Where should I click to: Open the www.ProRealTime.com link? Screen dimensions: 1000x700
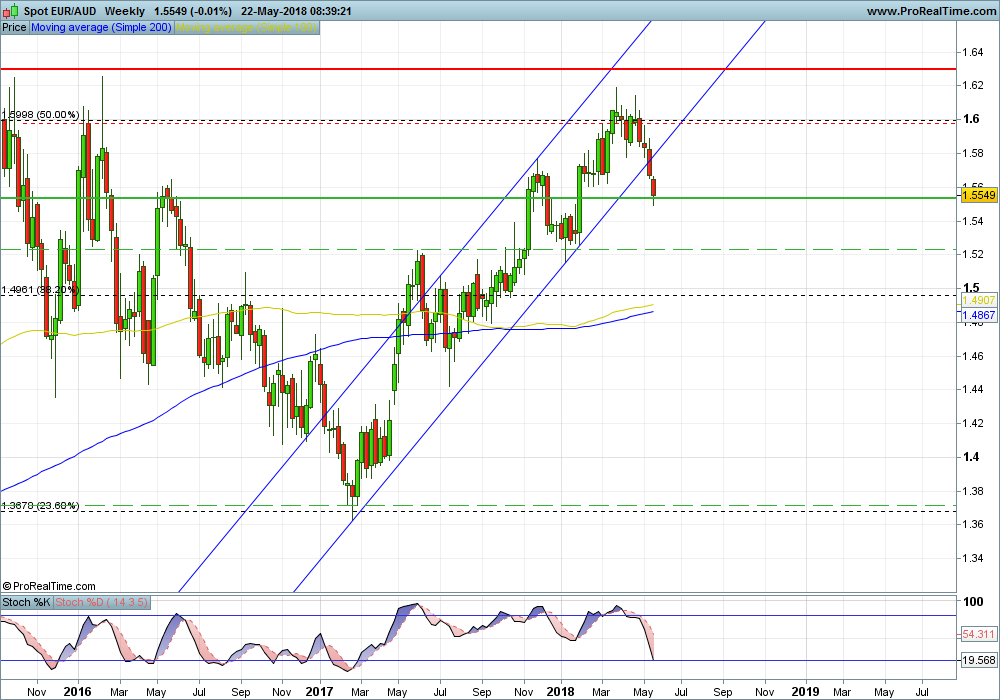coord(931,11)
